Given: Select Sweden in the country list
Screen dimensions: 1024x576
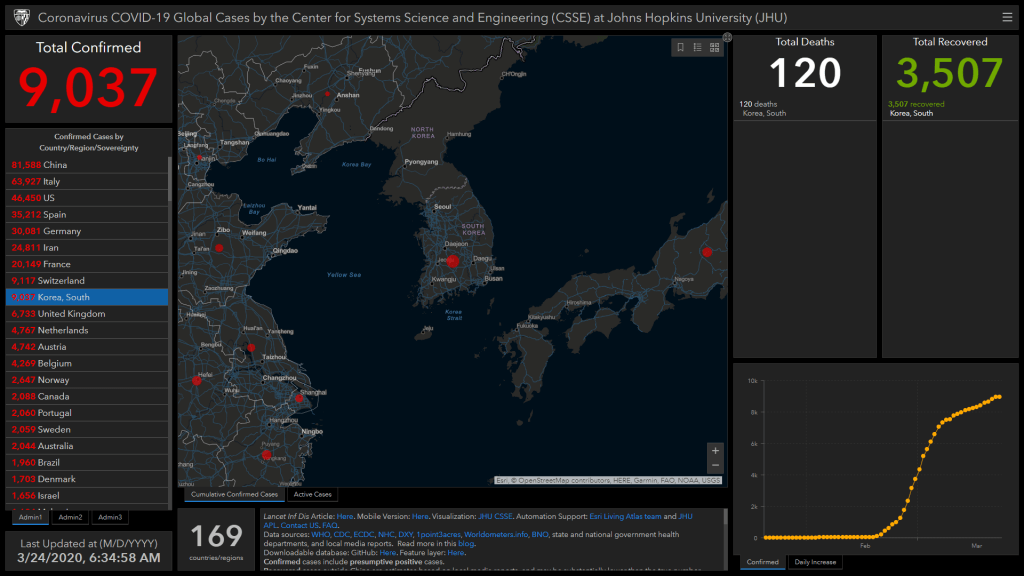Looking at the screenshot, I should tap(87, 430).
